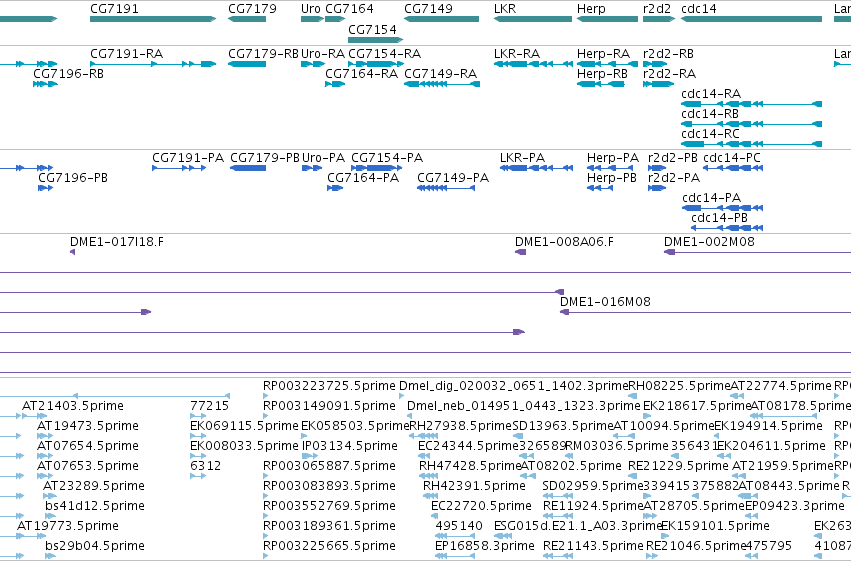Select the CG7154-PA protein label
This screenshot has height=561, width=851.
[x=387, y=158]
